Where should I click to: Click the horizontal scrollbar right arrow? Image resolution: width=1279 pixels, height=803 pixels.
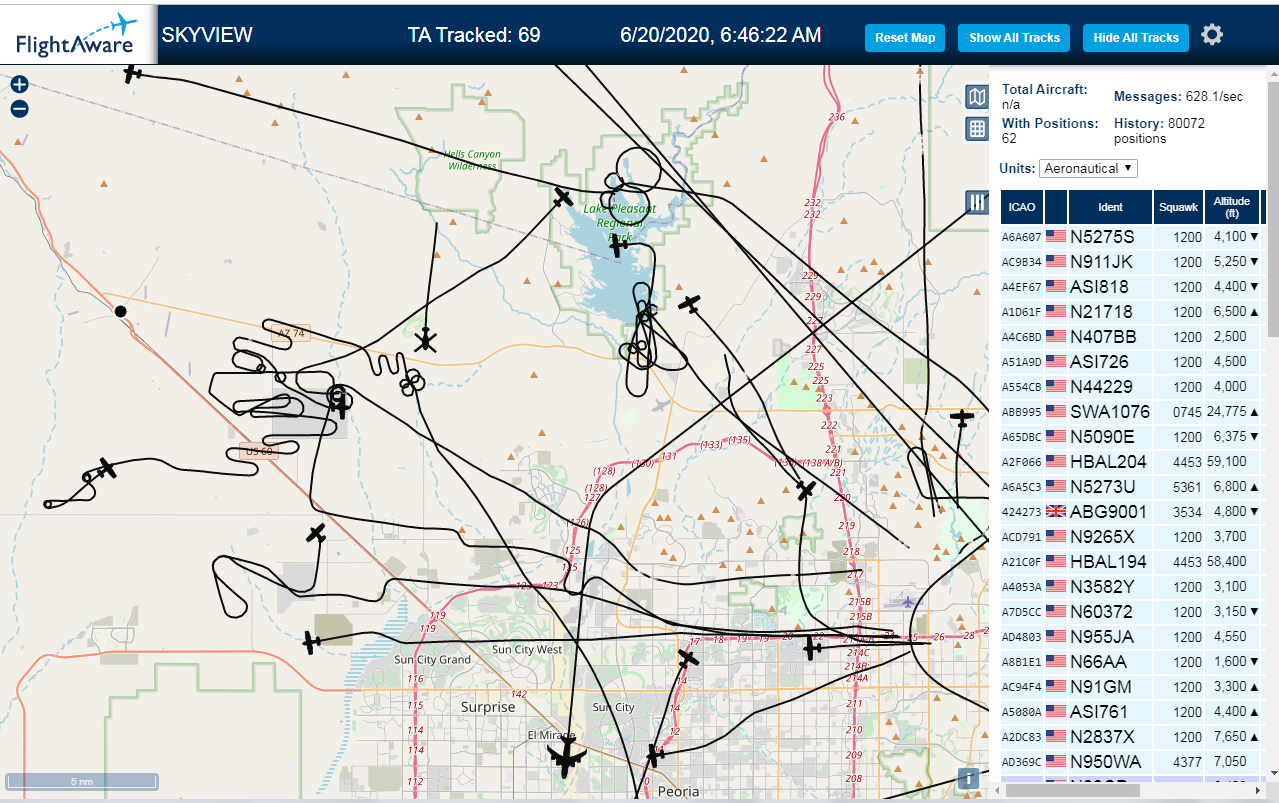[x=1258, y=790]
